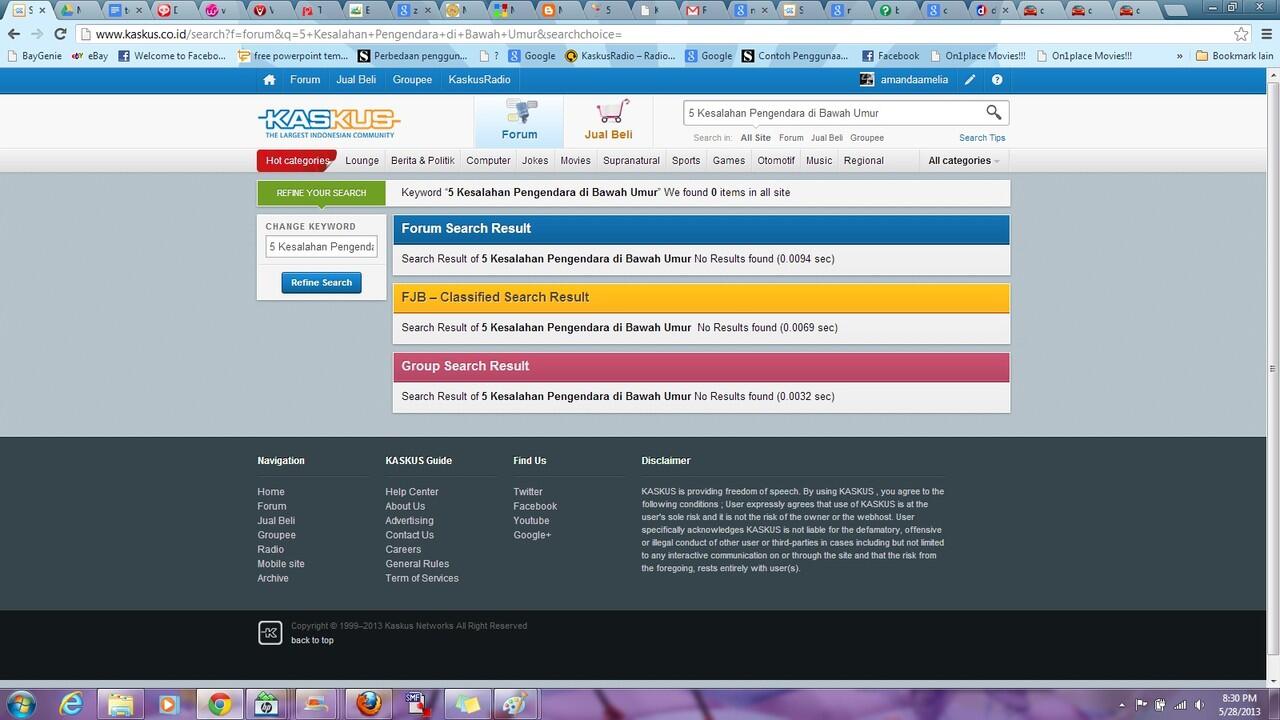The image size is (1280, 720).
Task: Open Movies category
Action: point(575,161)
